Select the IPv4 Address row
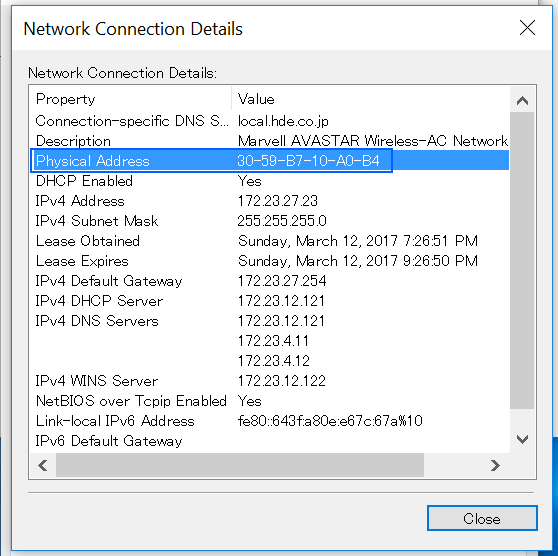 pos(270,201)
